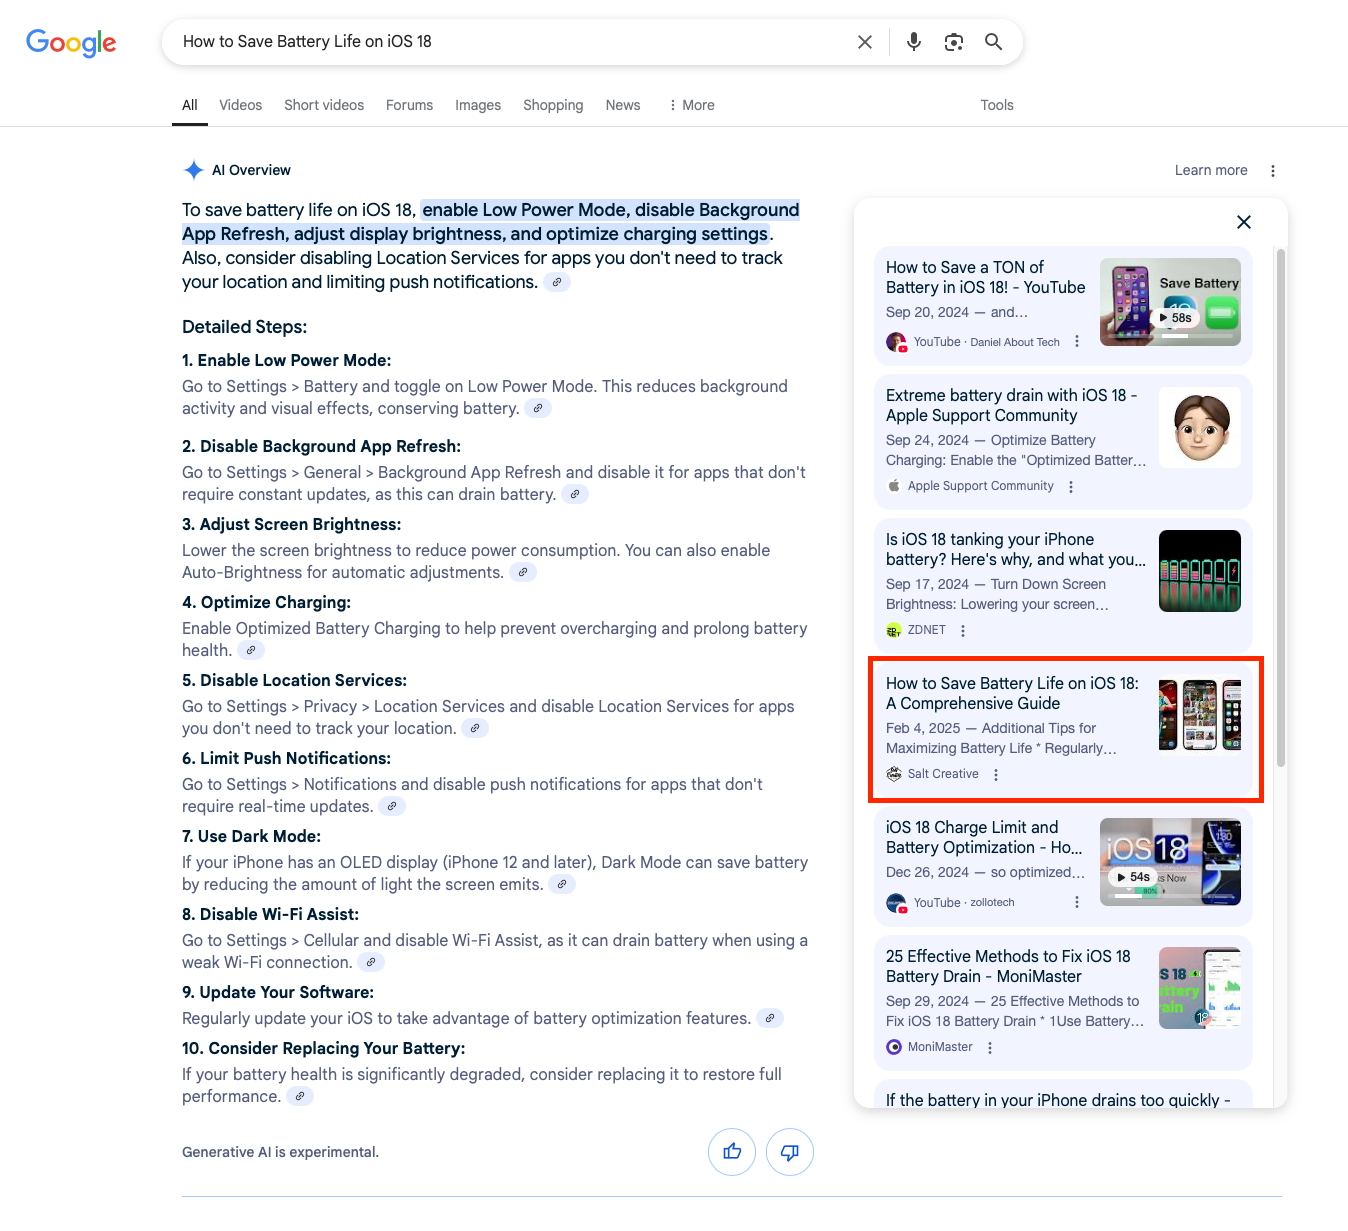Viewport: 1348px width, 1231px height.
Task: Open source link for Low Power Mode step
Action: pos(538,409)
